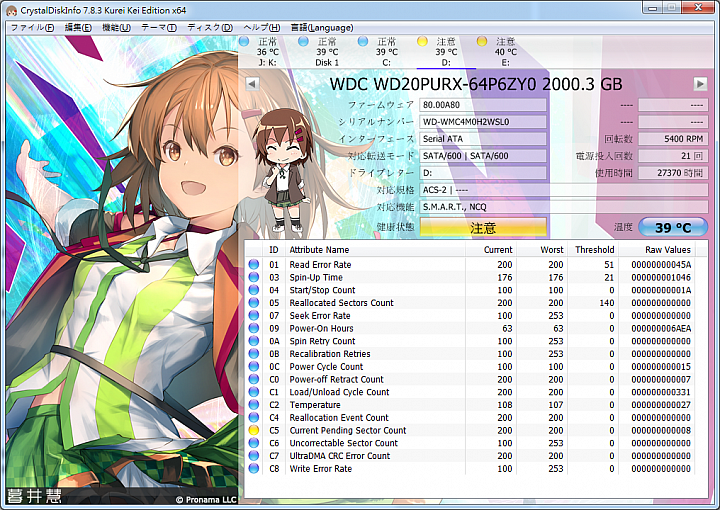Click blue status icon for Reallocated Sectors Count
The image size is (720, 510).
(253, 303)
